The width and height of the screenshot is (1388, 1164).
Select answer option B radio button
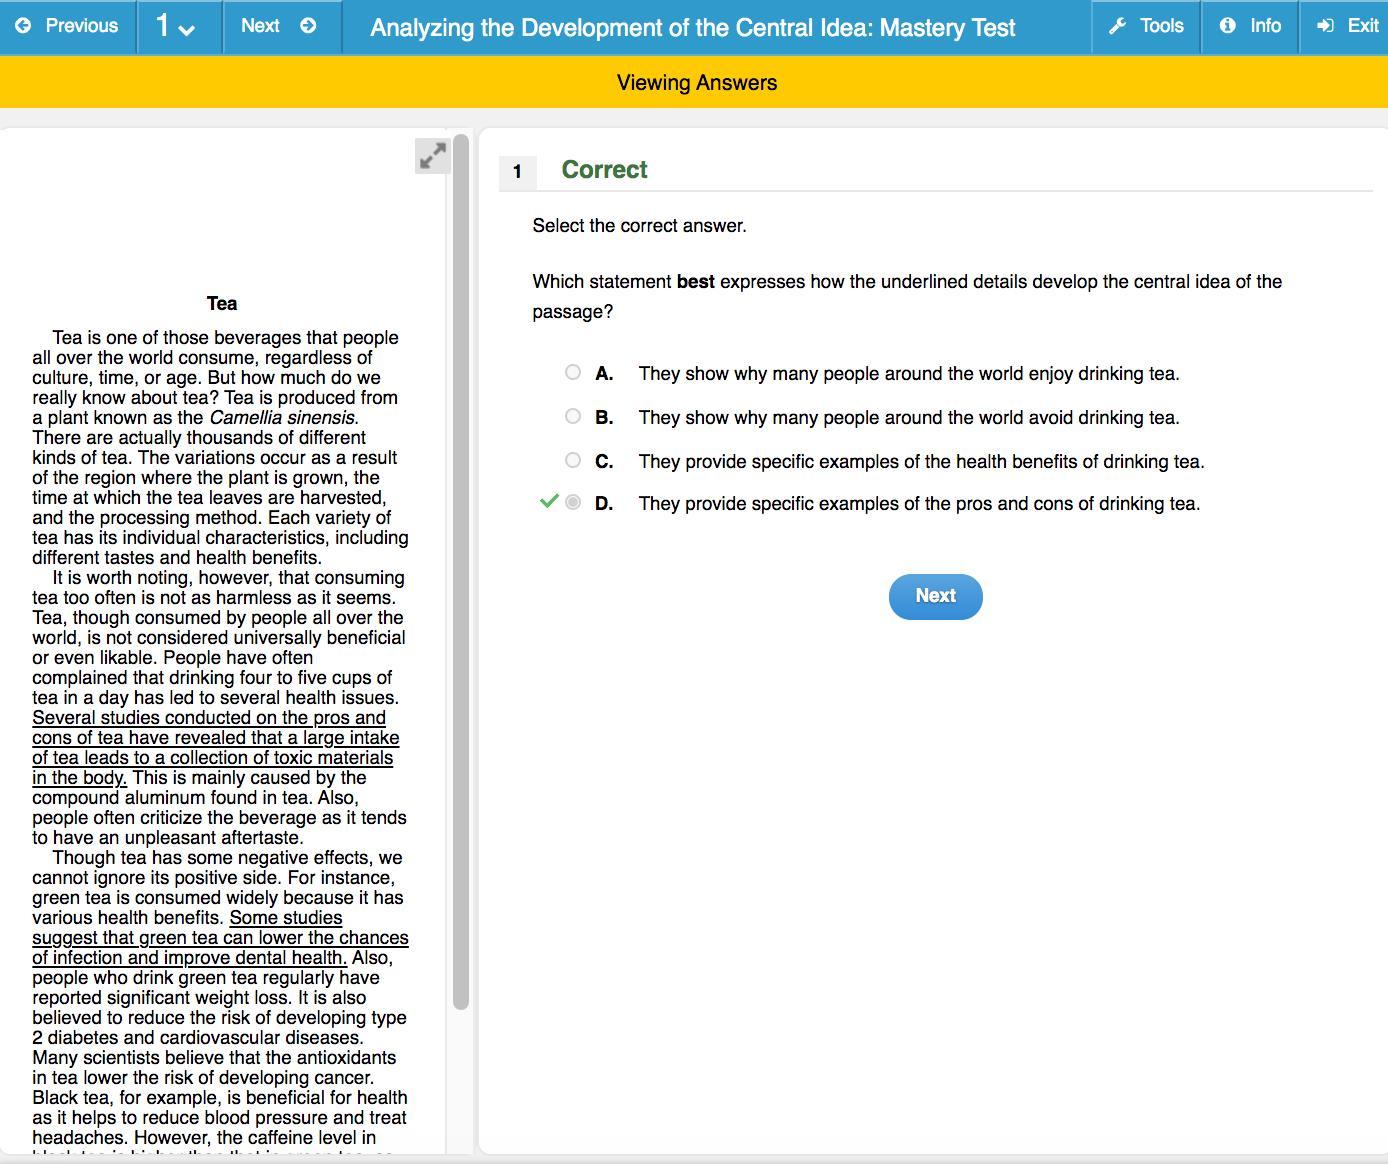[573, 416]
